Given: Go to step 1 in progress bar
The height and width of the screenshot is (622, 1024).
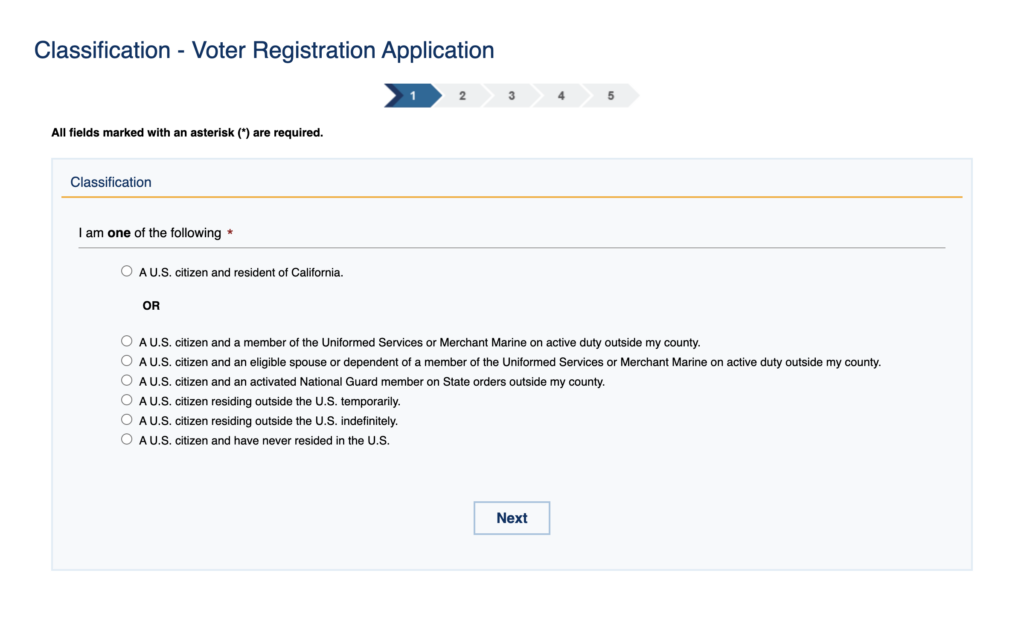Looking at the screenshot, I should tap(412, 96).
